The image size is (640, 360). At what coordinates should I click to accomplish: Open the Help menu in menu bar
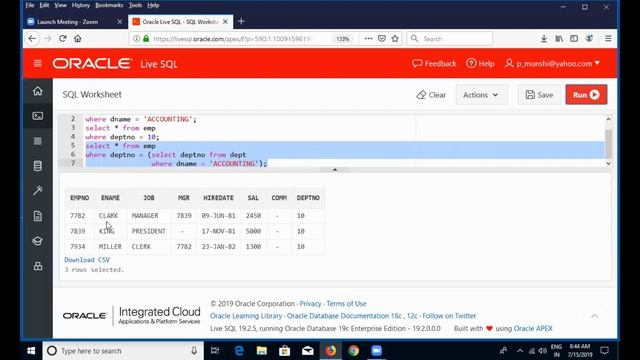153,5
